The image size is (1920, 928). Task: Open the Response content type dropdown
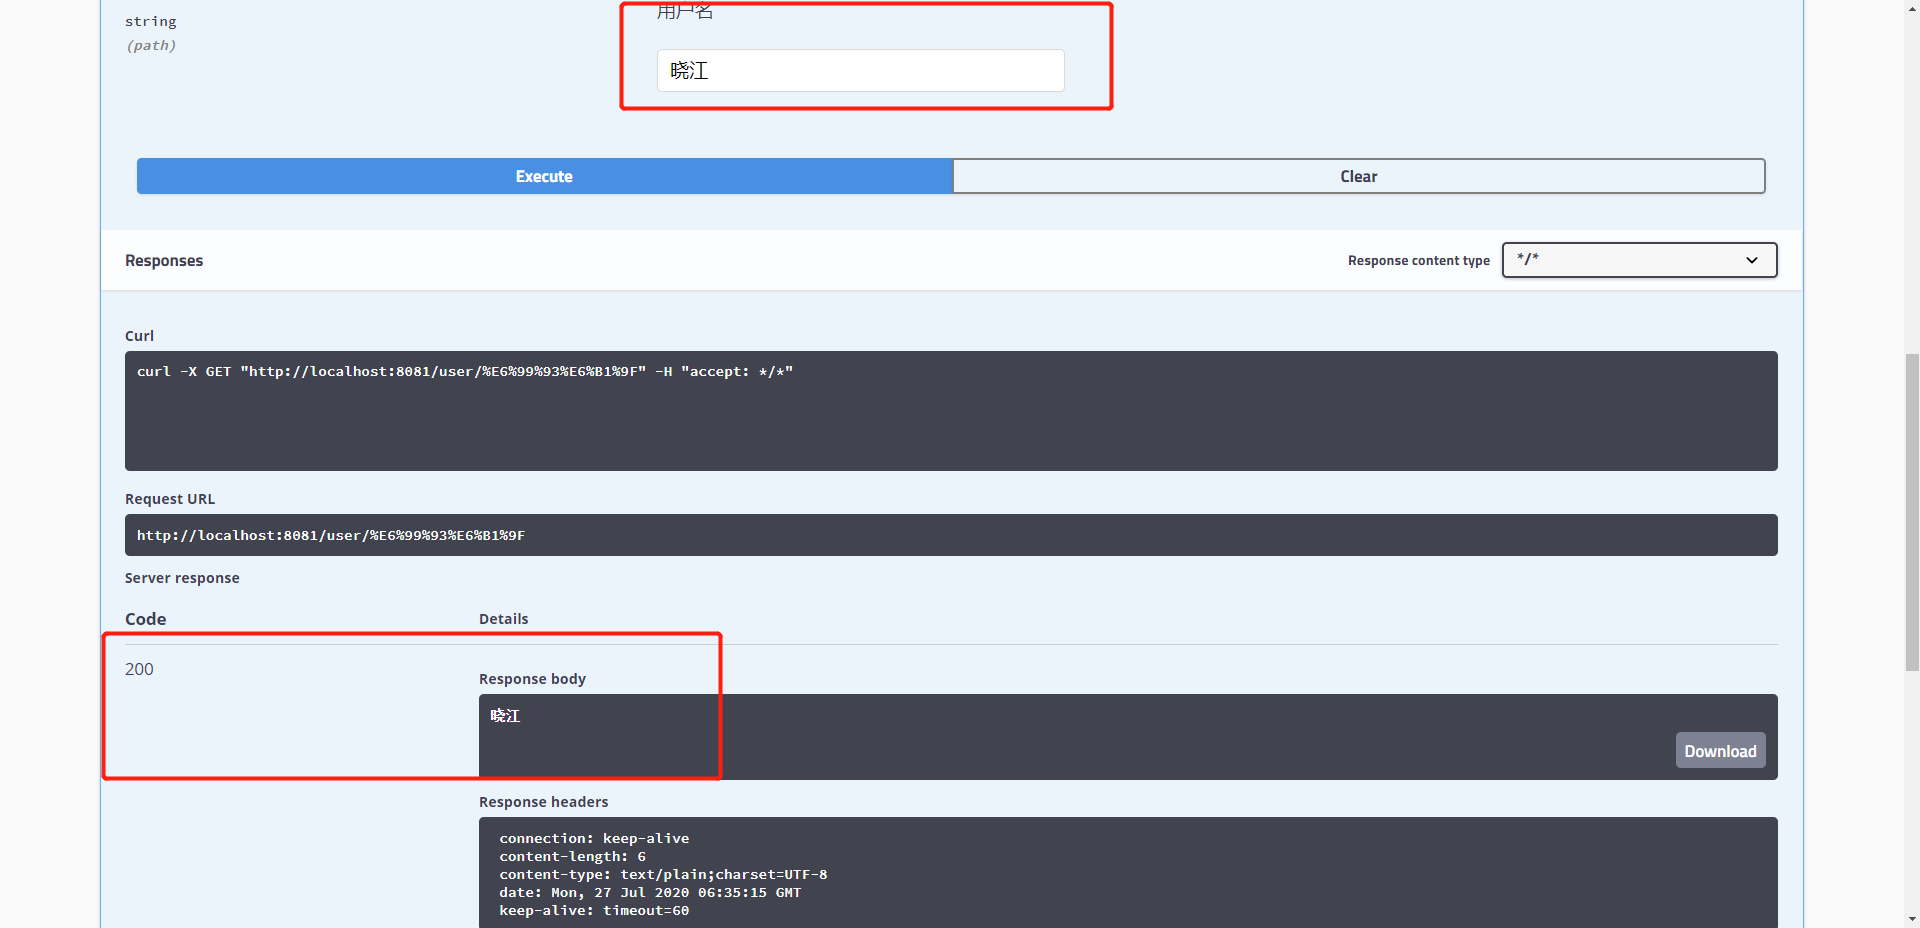point(1638,260)
